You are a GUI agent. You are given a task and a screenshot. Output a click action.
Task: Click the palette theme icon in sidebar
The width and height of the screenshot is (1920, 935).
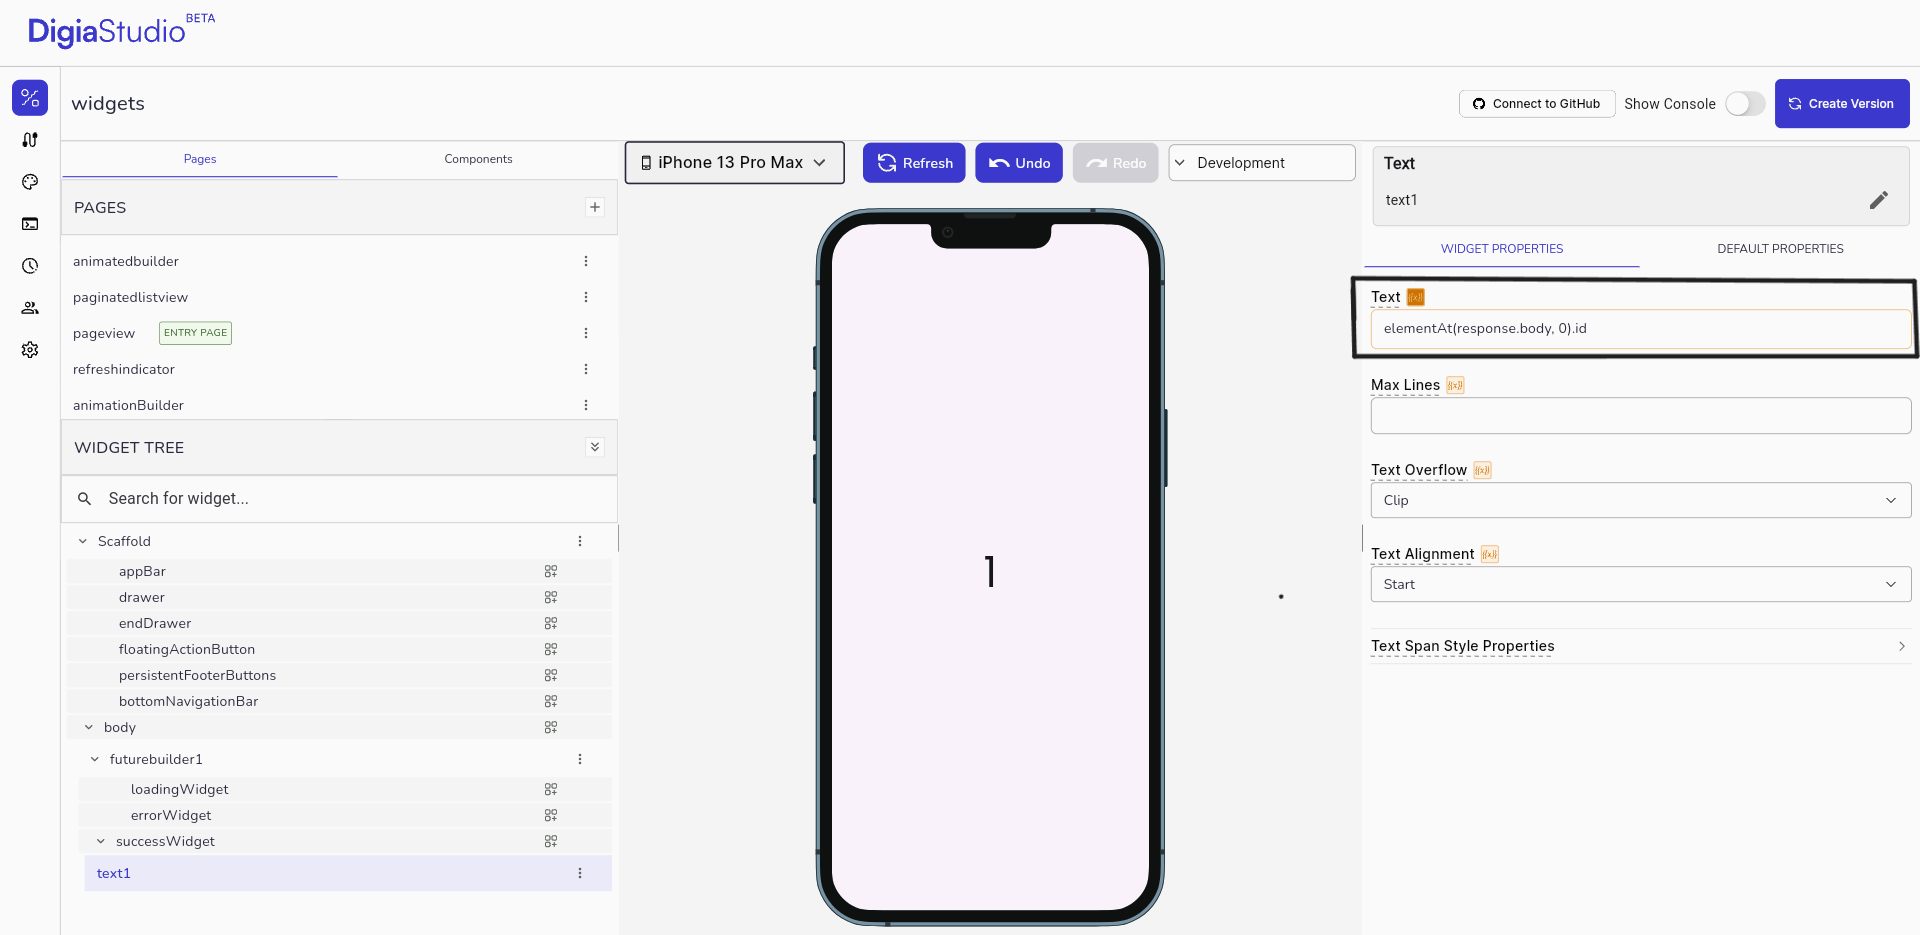[30, 182]
